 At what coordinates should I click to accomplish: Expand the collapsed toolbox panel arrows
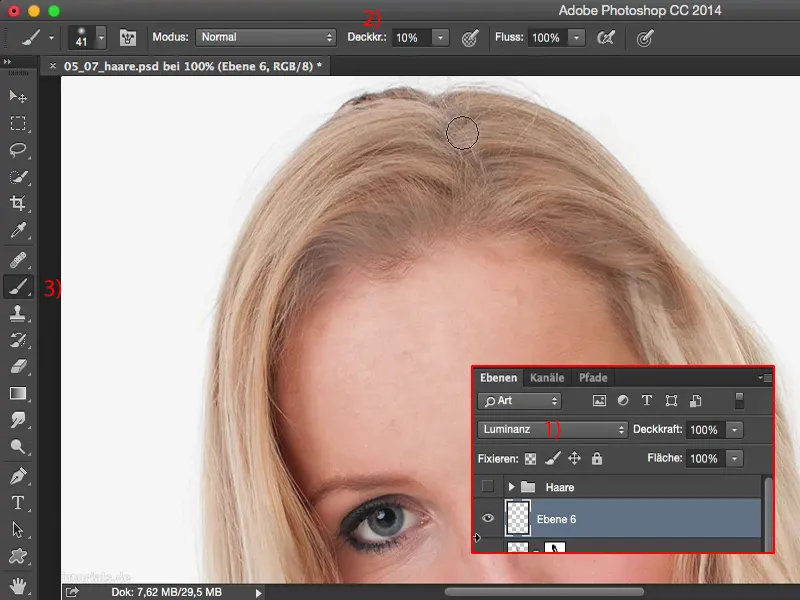[7, 62]
